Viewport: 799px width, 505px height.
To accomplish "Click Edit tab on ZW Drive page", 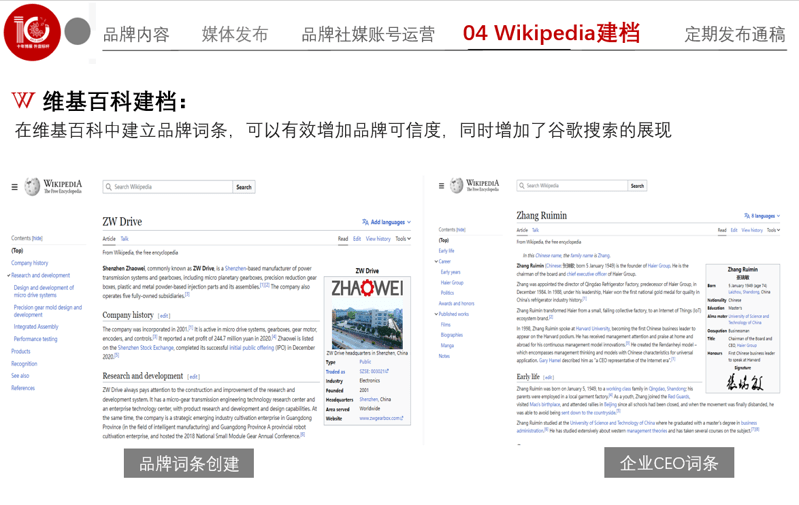I will coord(357,239).
